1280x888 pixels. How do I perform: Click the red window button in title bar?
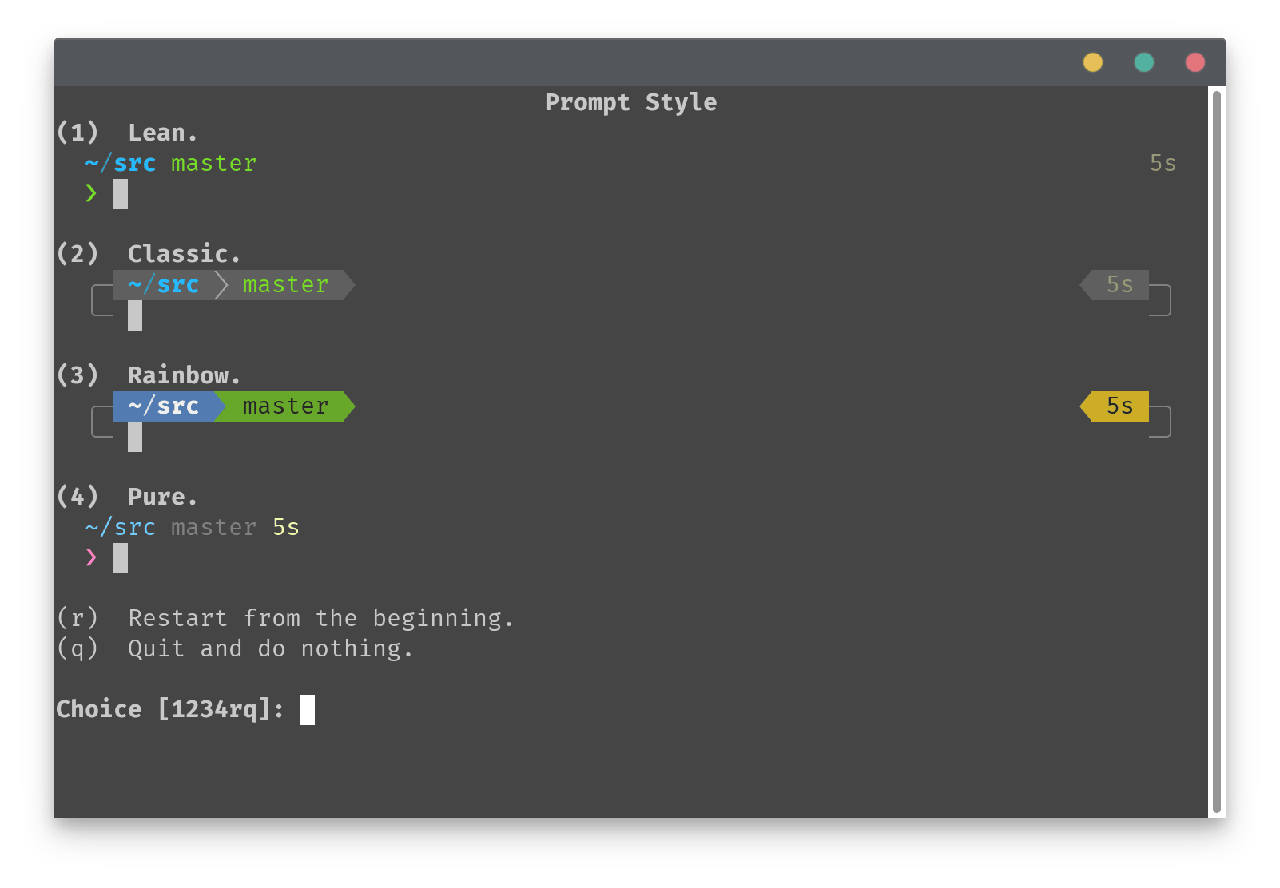click(1195, 62)
